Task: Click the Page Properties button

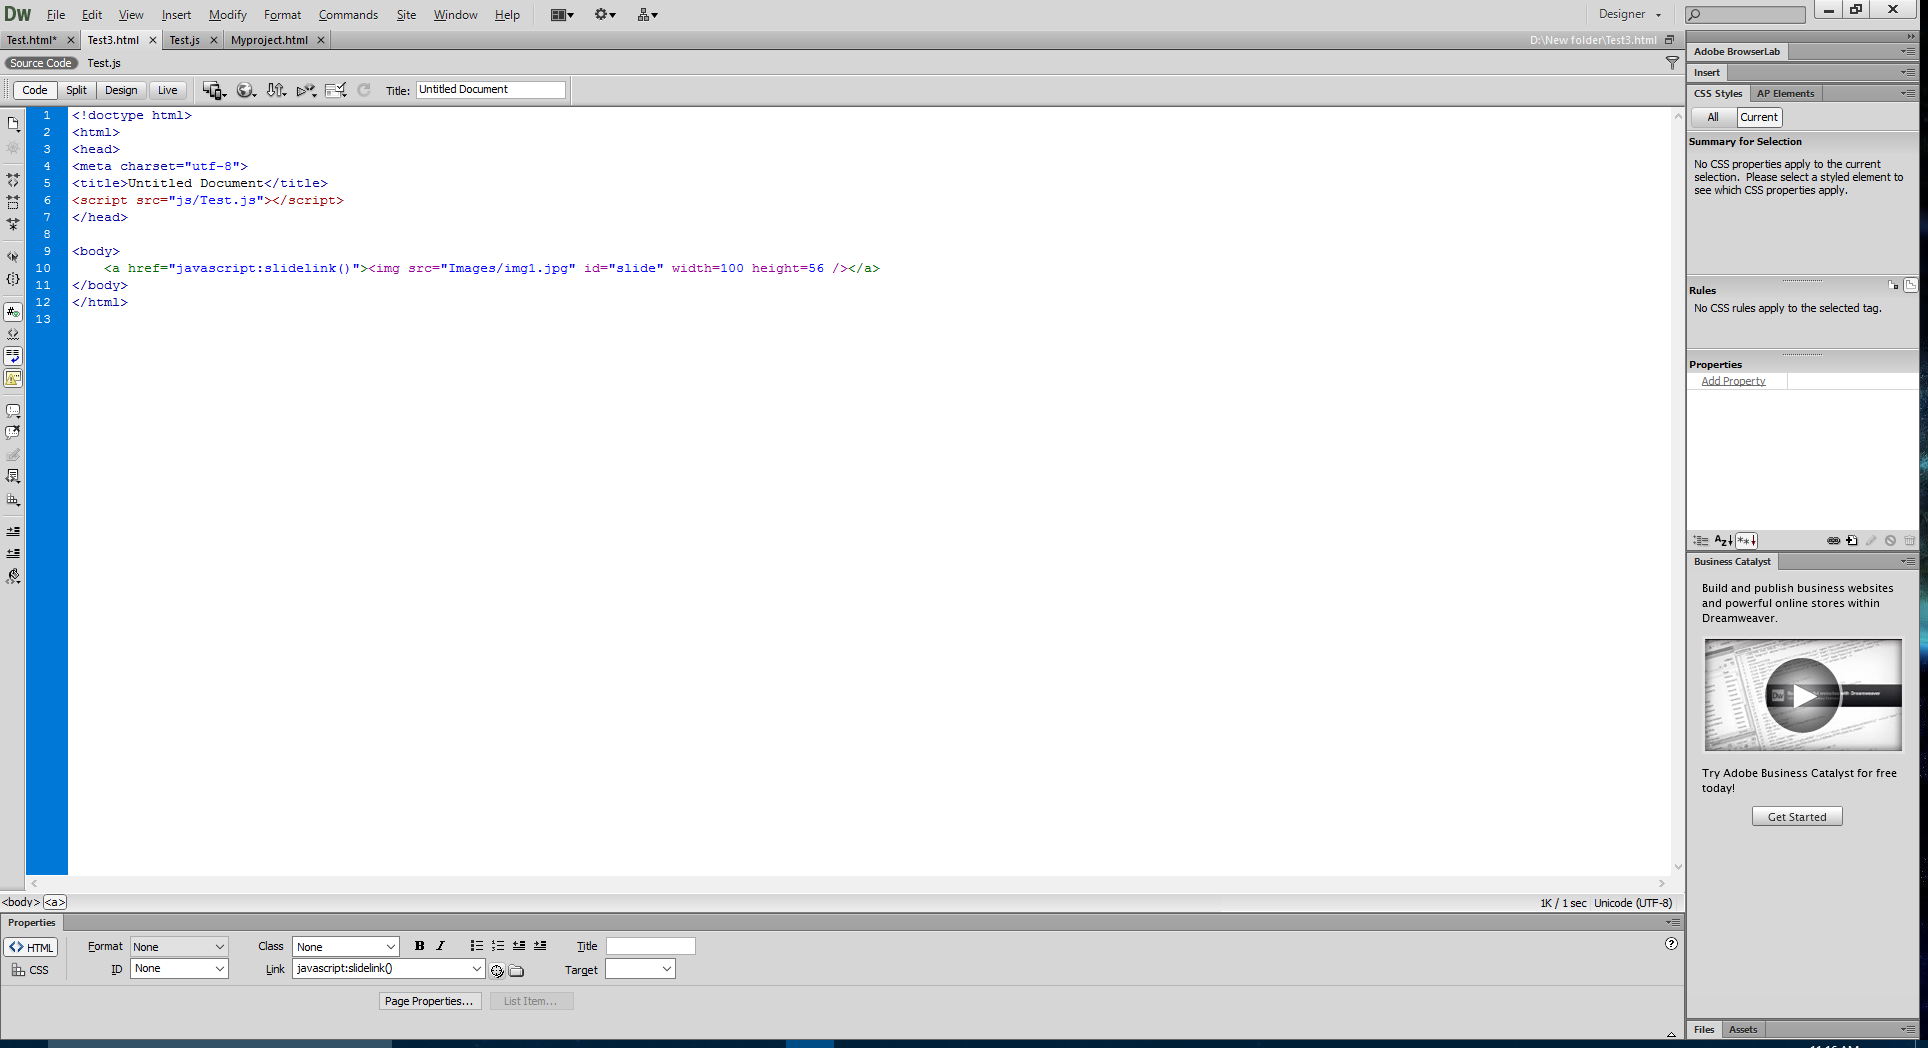Action: point(429,1000)
